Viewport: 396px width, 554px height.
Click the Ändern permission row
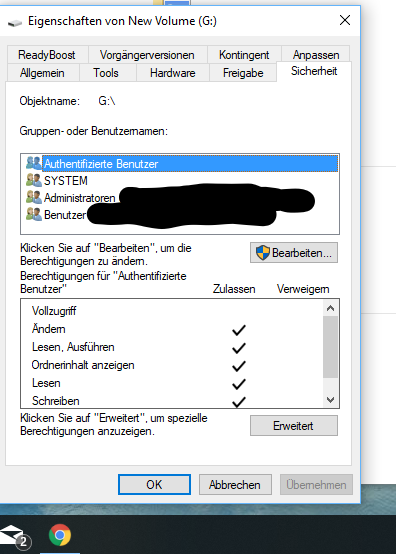click(x=172, y=329)
